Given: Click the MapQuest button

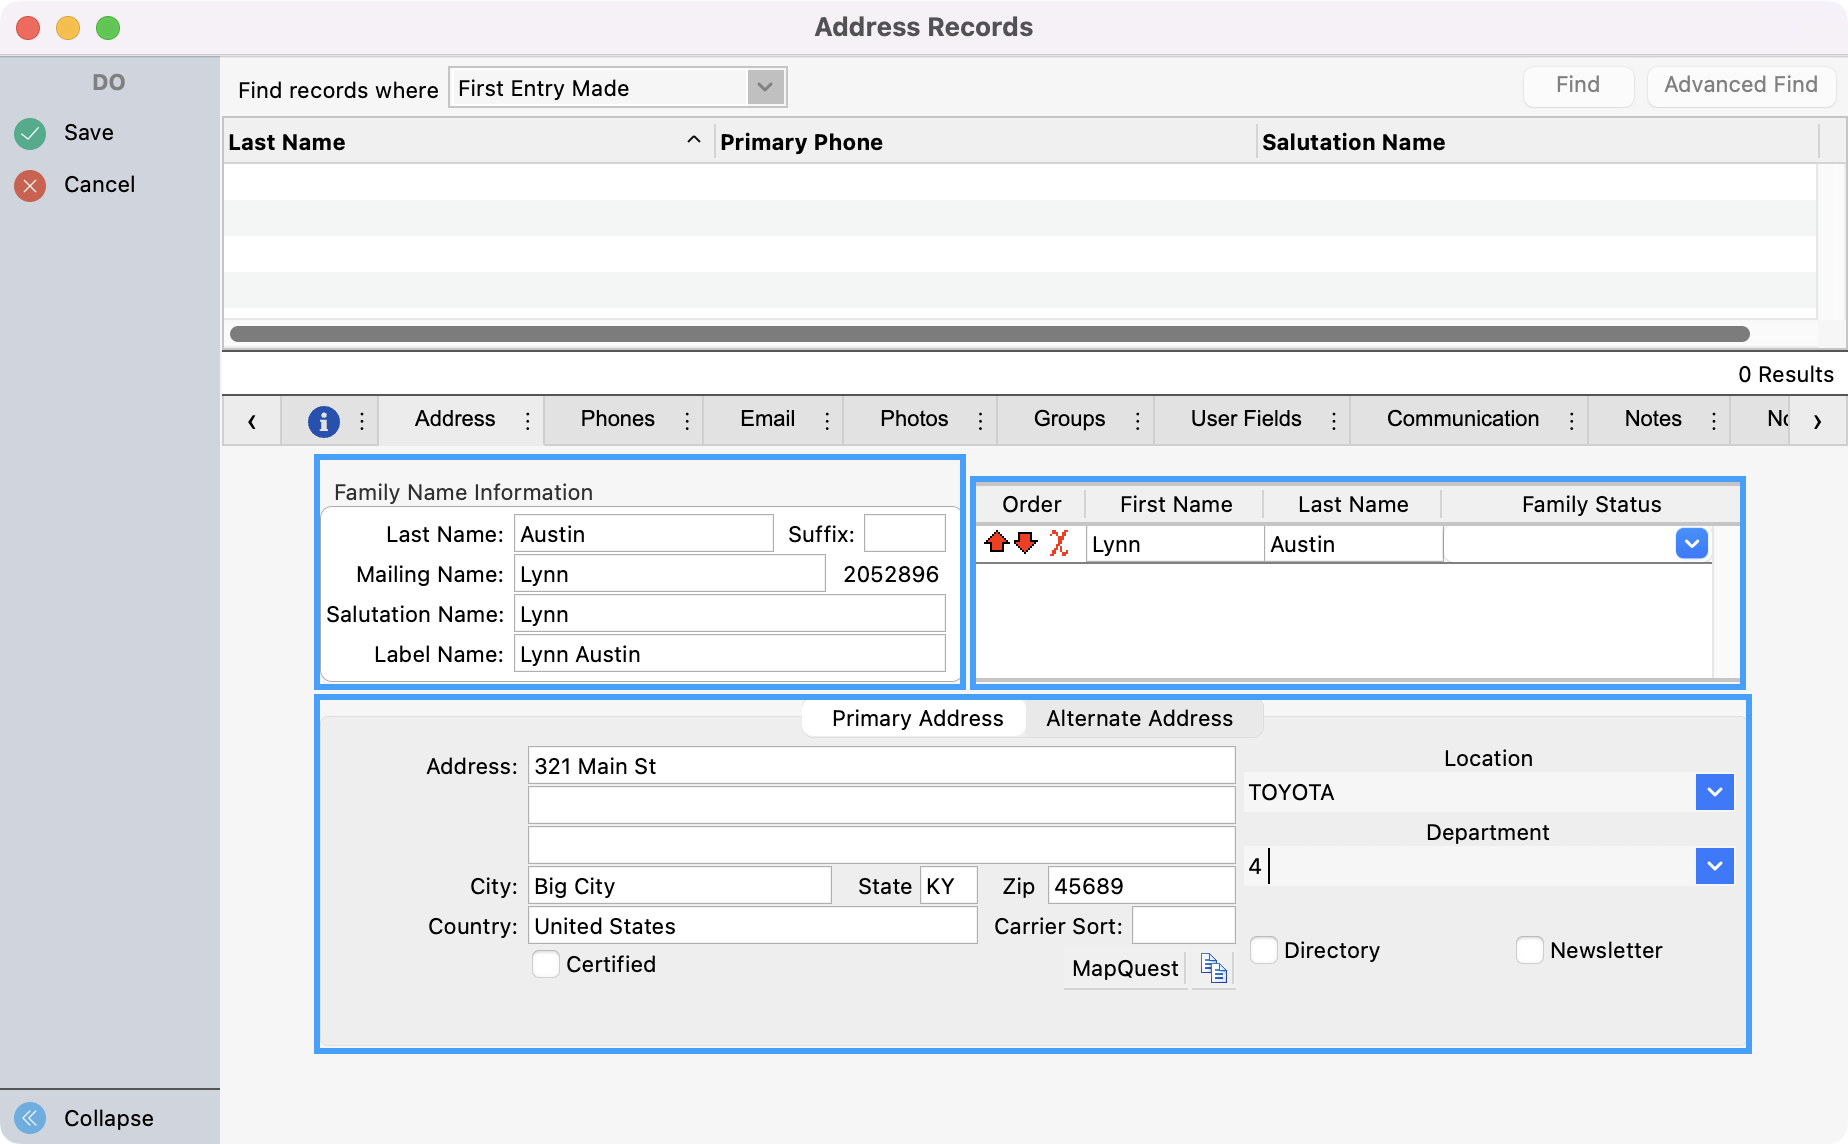Looking at the screenshot, I should pyautogui.click(x=1125, y=968).
